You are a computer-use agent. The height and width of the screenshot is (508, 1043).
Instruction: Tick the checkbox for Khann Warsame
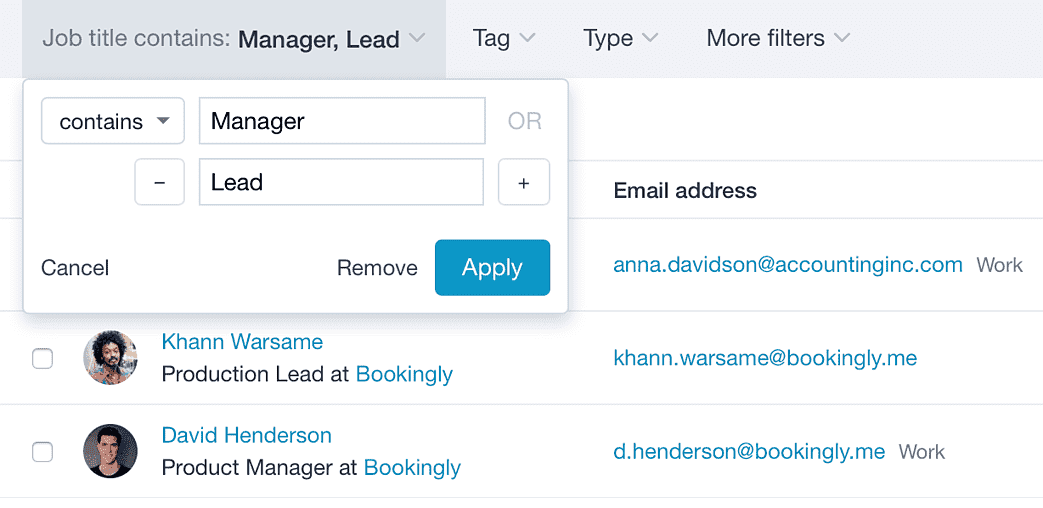43,359
